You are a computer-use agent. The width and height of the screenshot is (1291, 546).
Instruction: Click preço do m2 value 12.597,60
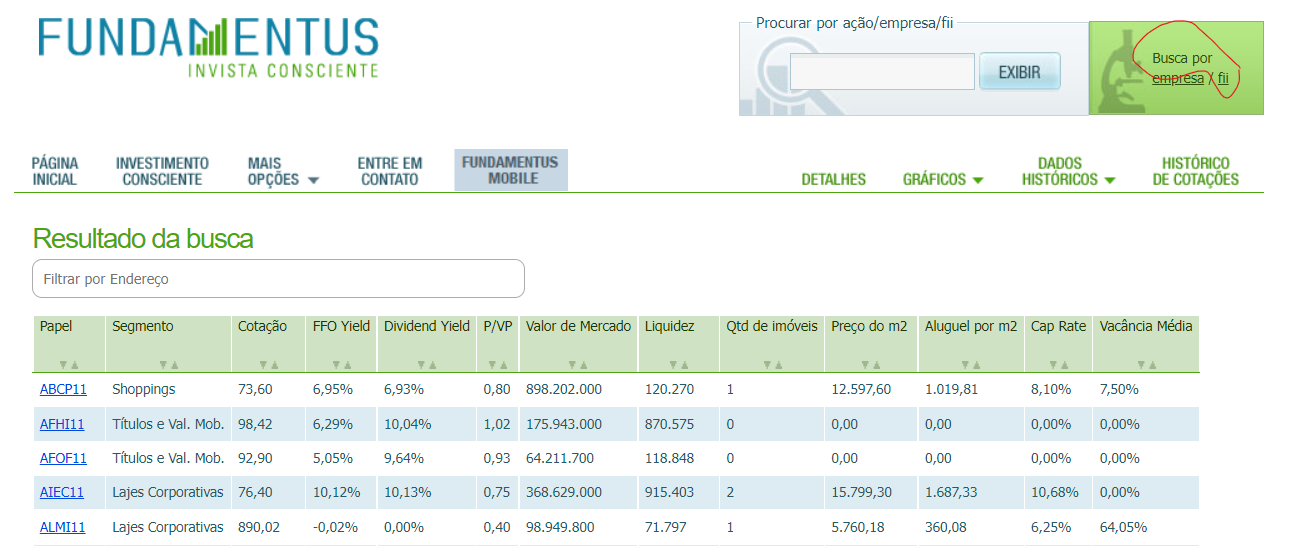[861, 389]
